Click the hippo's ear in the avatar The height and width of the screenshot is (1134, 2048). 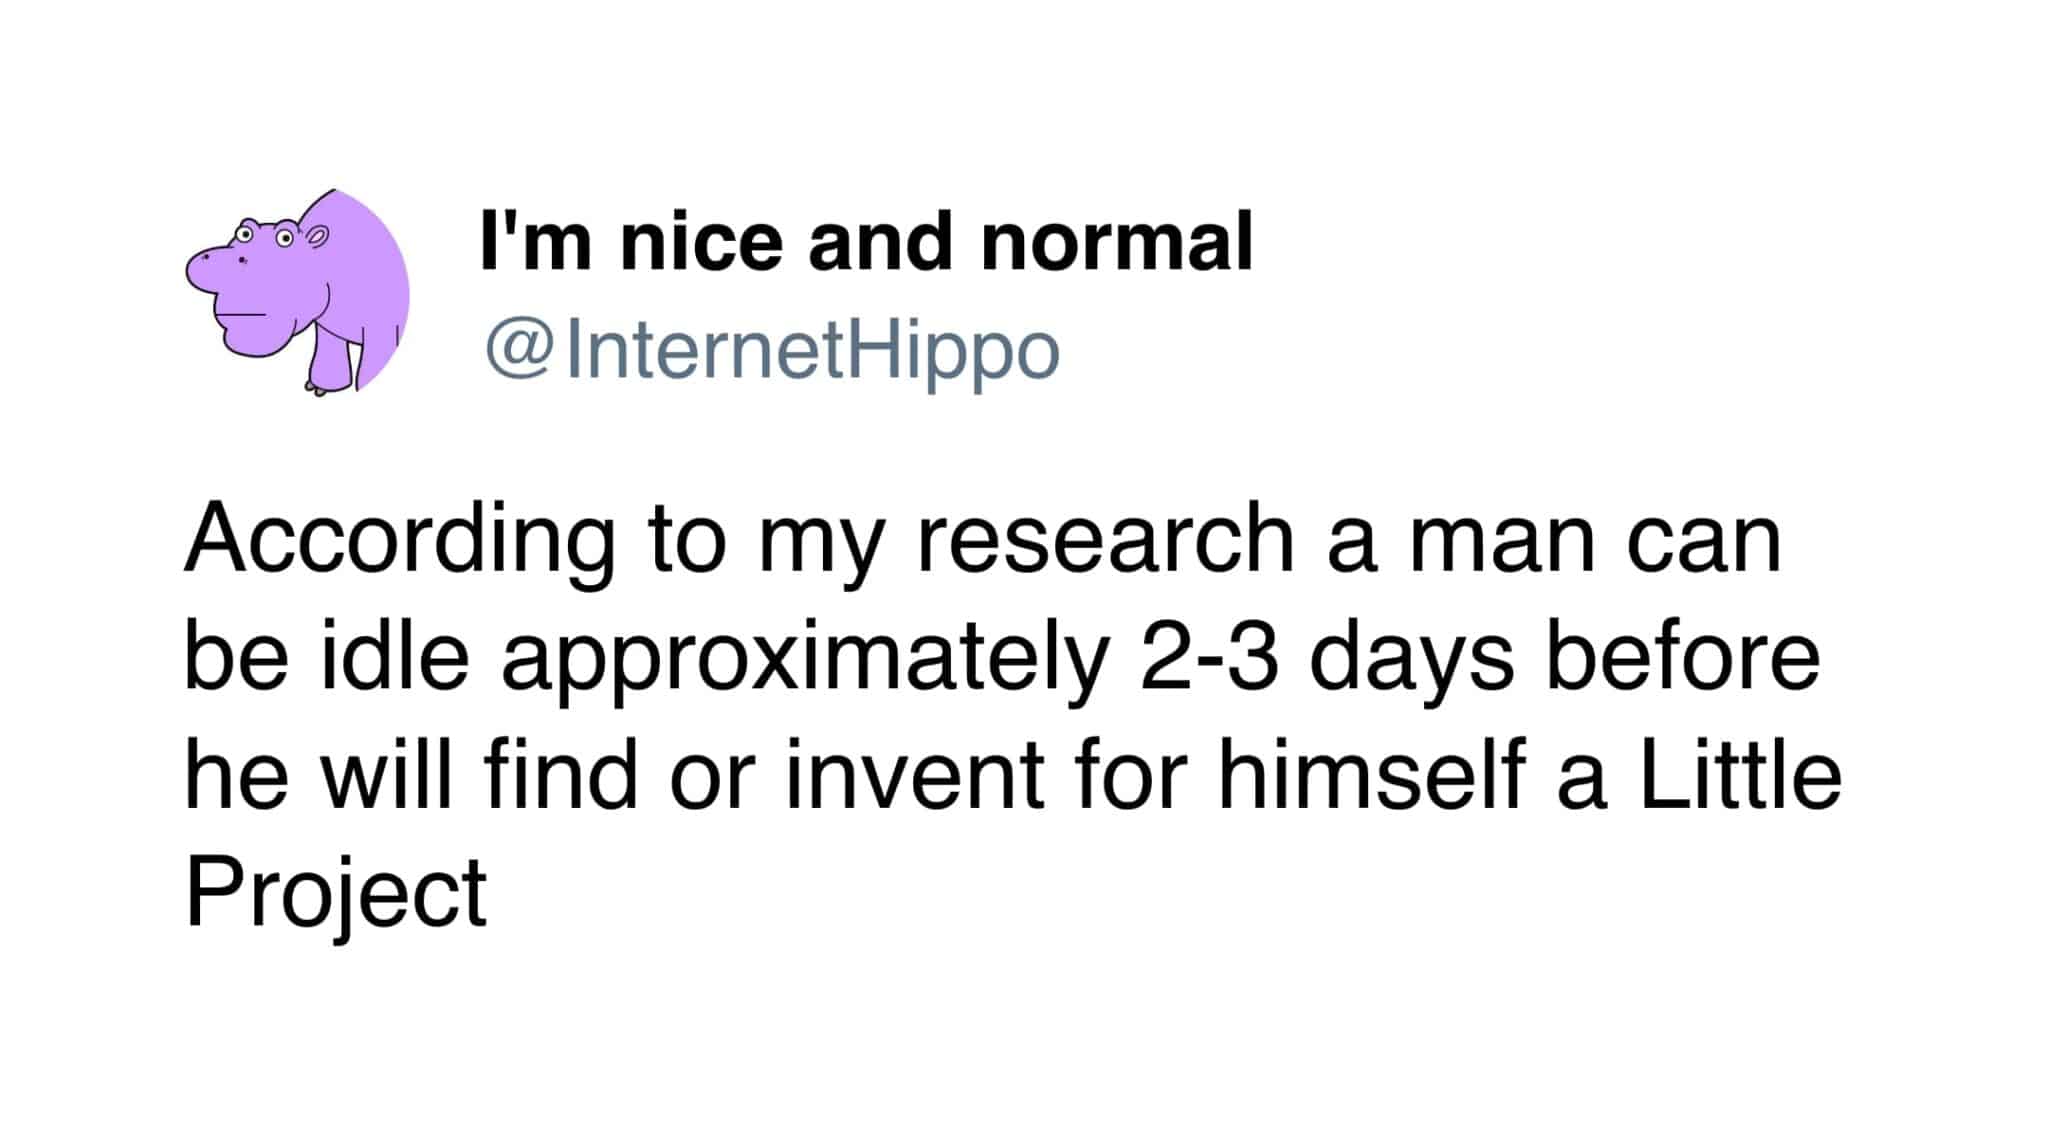316,237
